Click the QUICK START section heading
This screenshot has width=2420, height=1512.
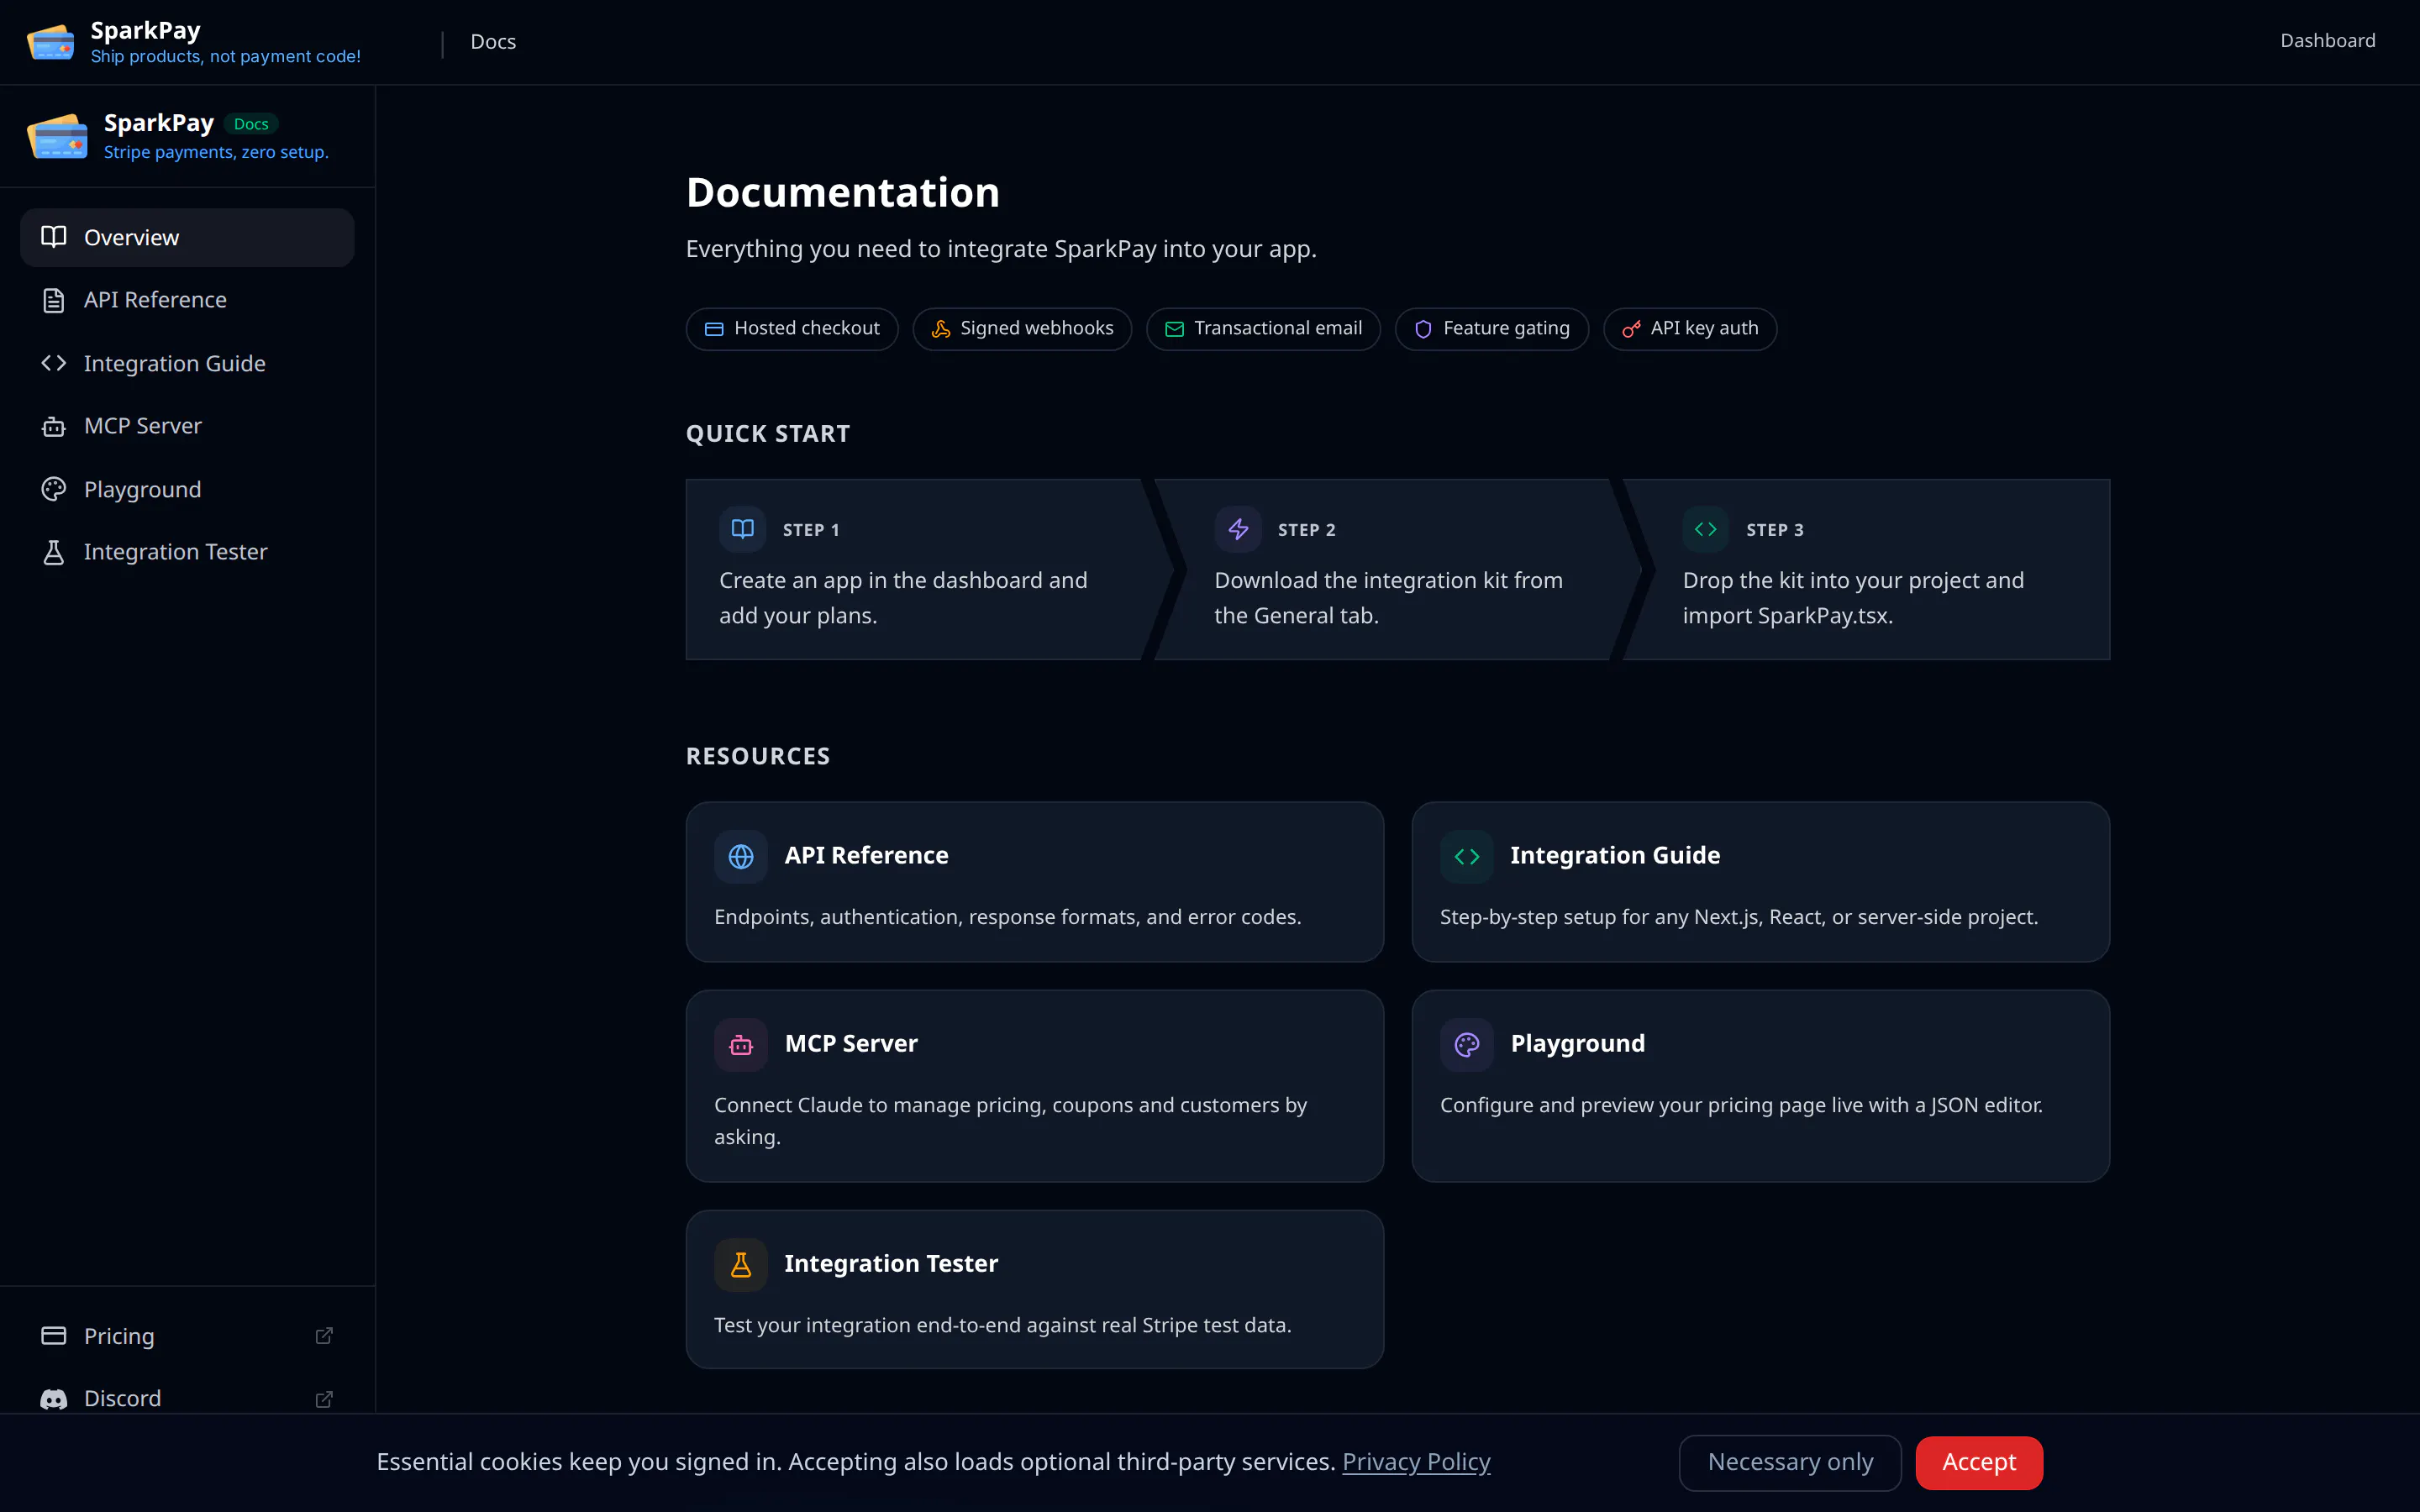point(768,434)
